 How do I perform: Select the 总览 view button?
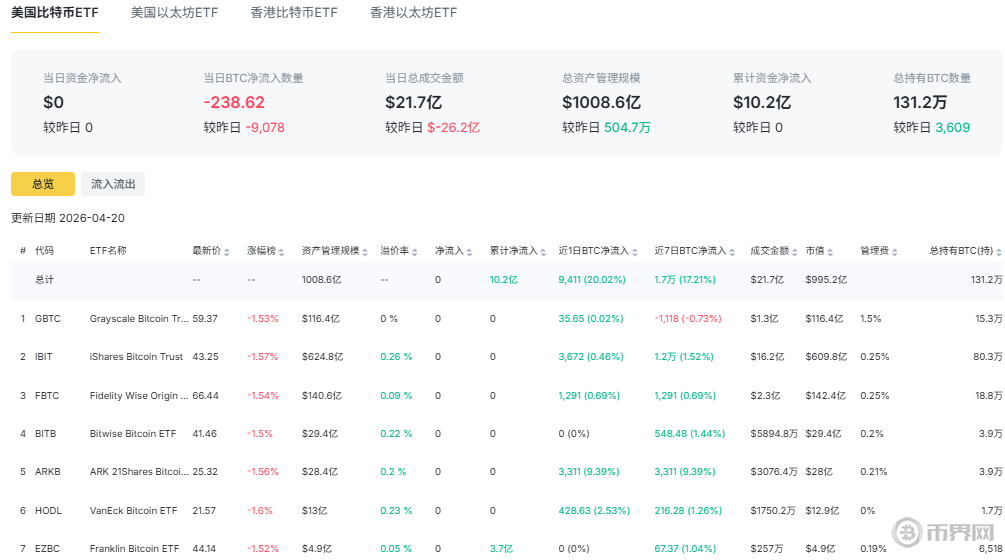click(x=43, y=184)
